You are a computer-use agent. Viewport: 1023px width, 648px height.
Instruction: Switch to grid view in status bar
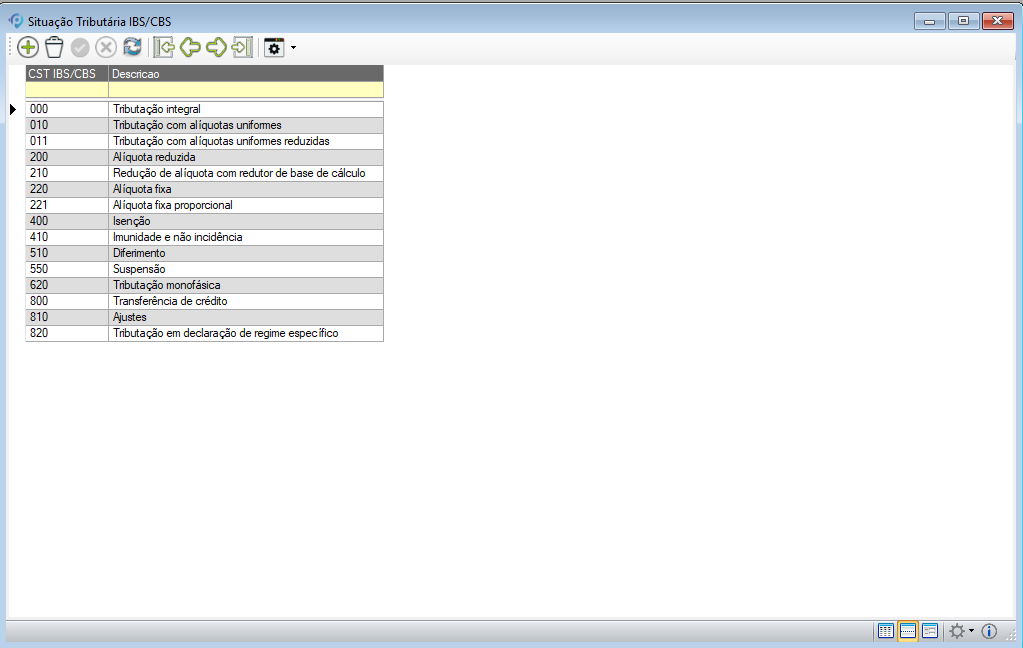click(x=885, y=631)
